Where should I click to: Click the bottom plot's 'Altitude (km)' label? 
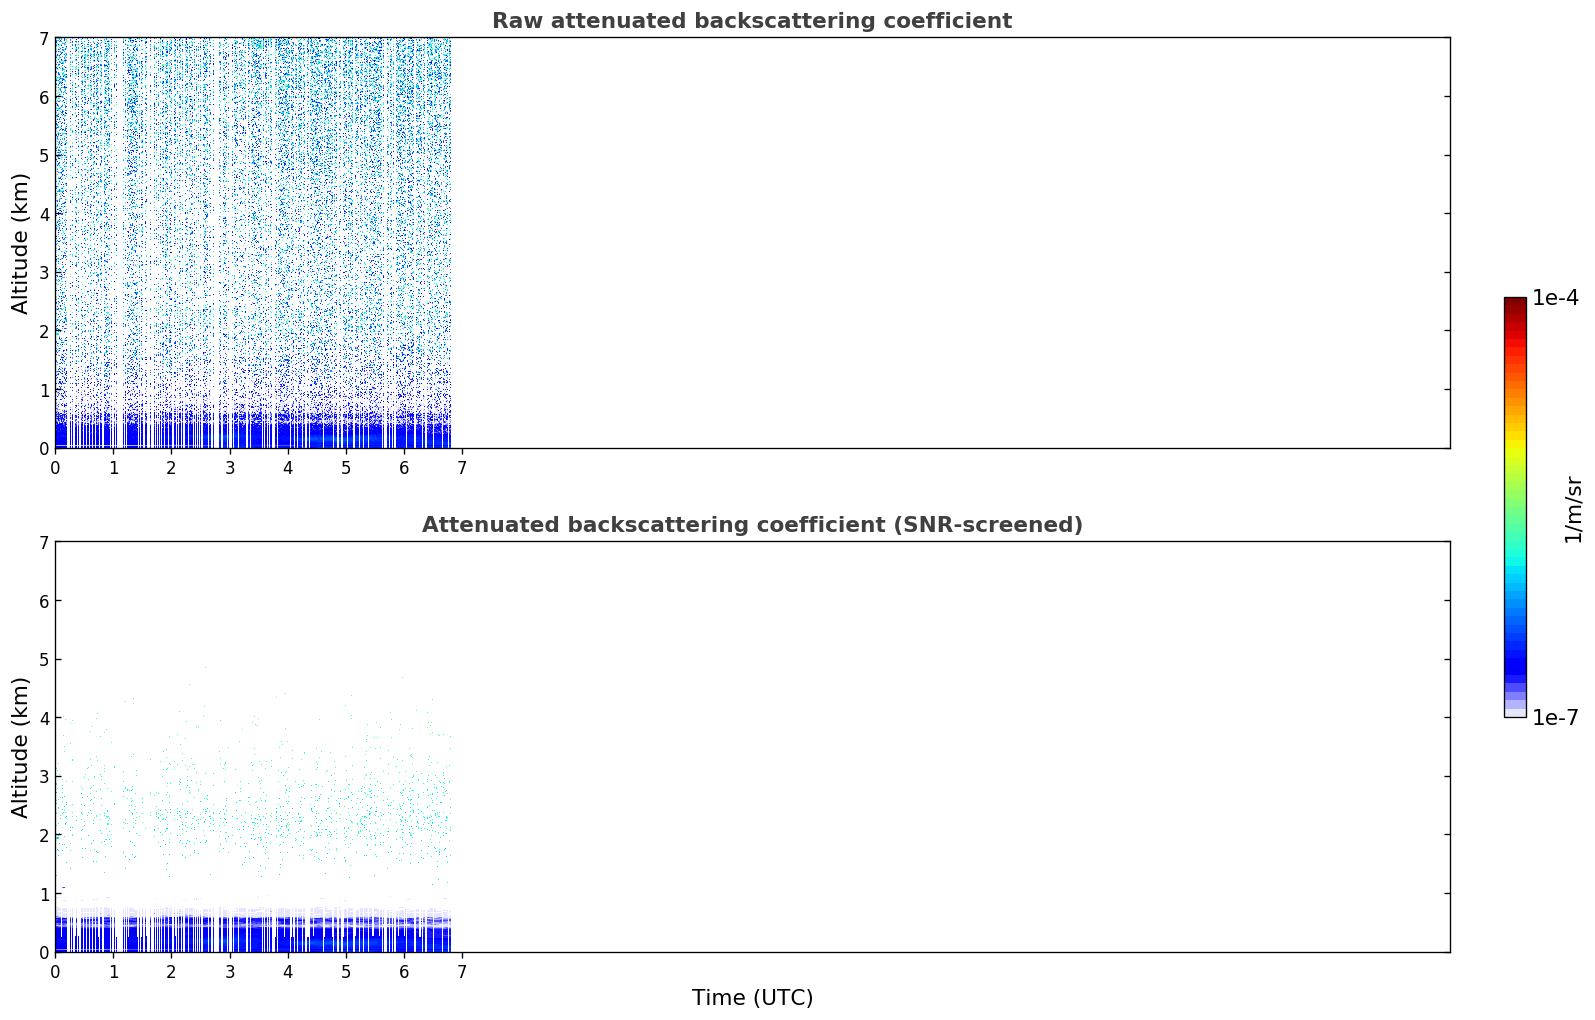click(21, 747)
